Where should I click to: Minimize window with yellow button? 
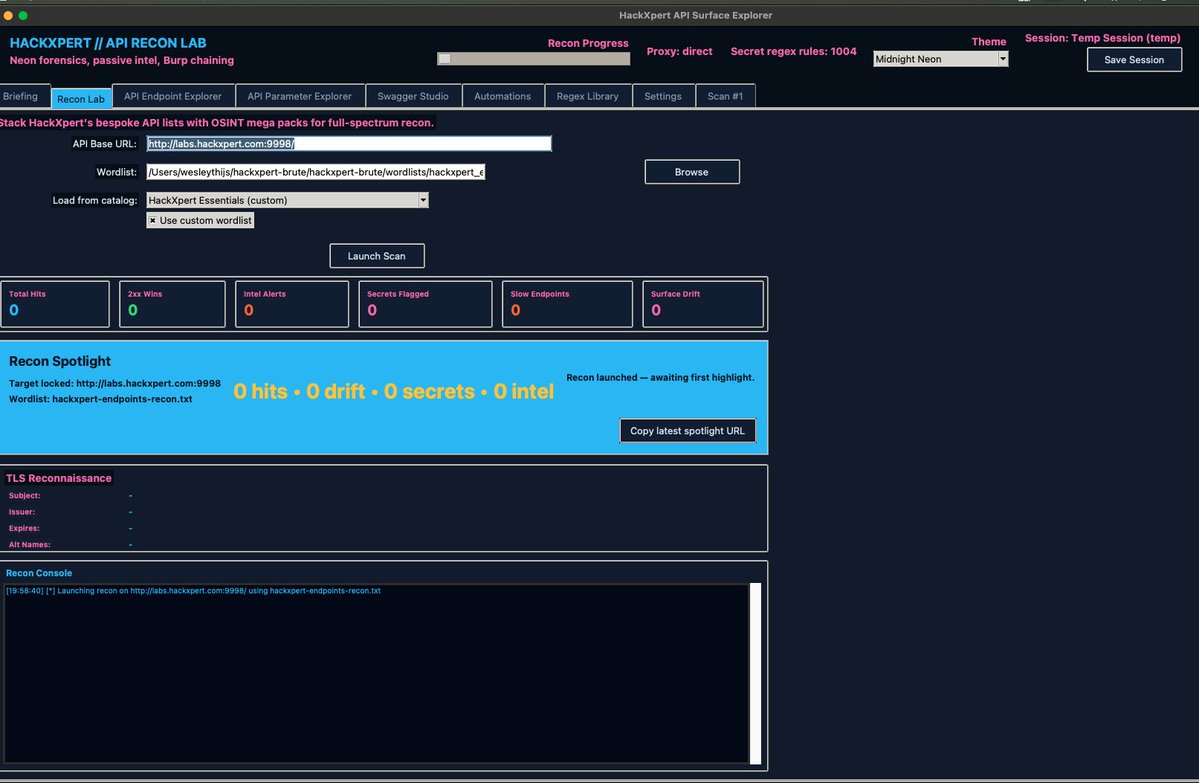pos(8,15)
